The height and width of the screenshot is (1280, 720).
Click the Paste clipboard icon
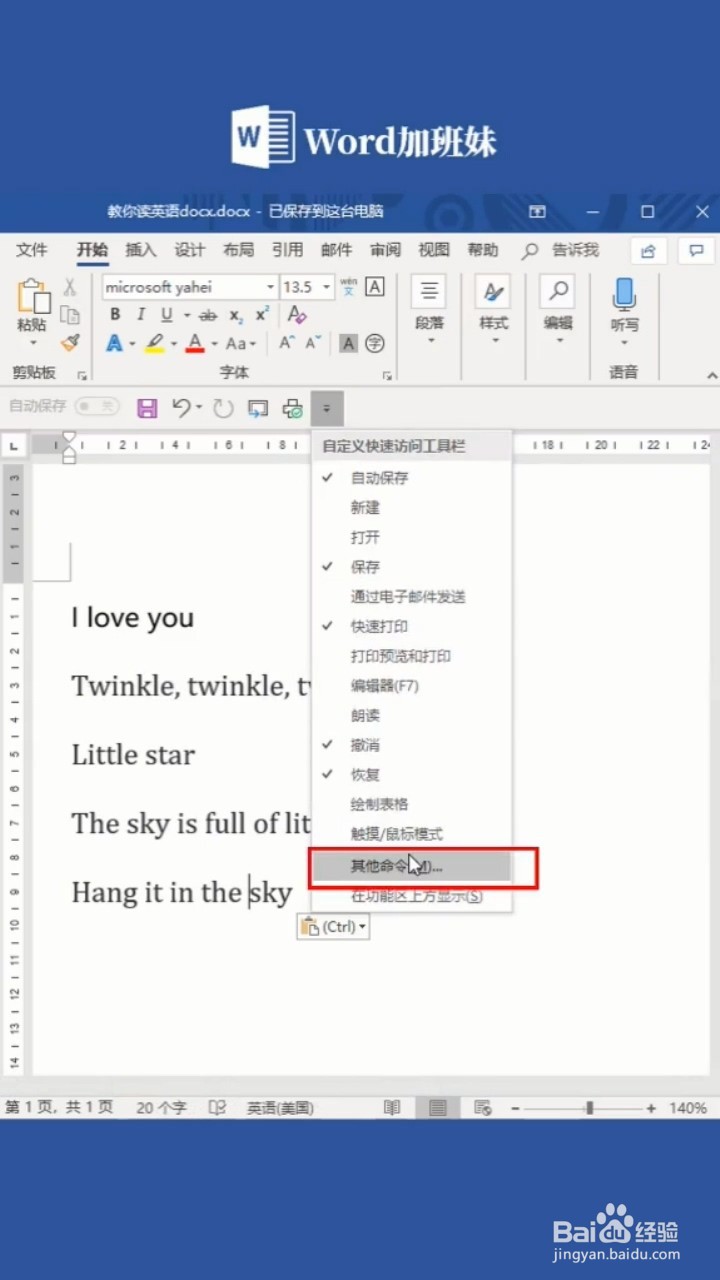pyautogui.click(x=32, y=297)
